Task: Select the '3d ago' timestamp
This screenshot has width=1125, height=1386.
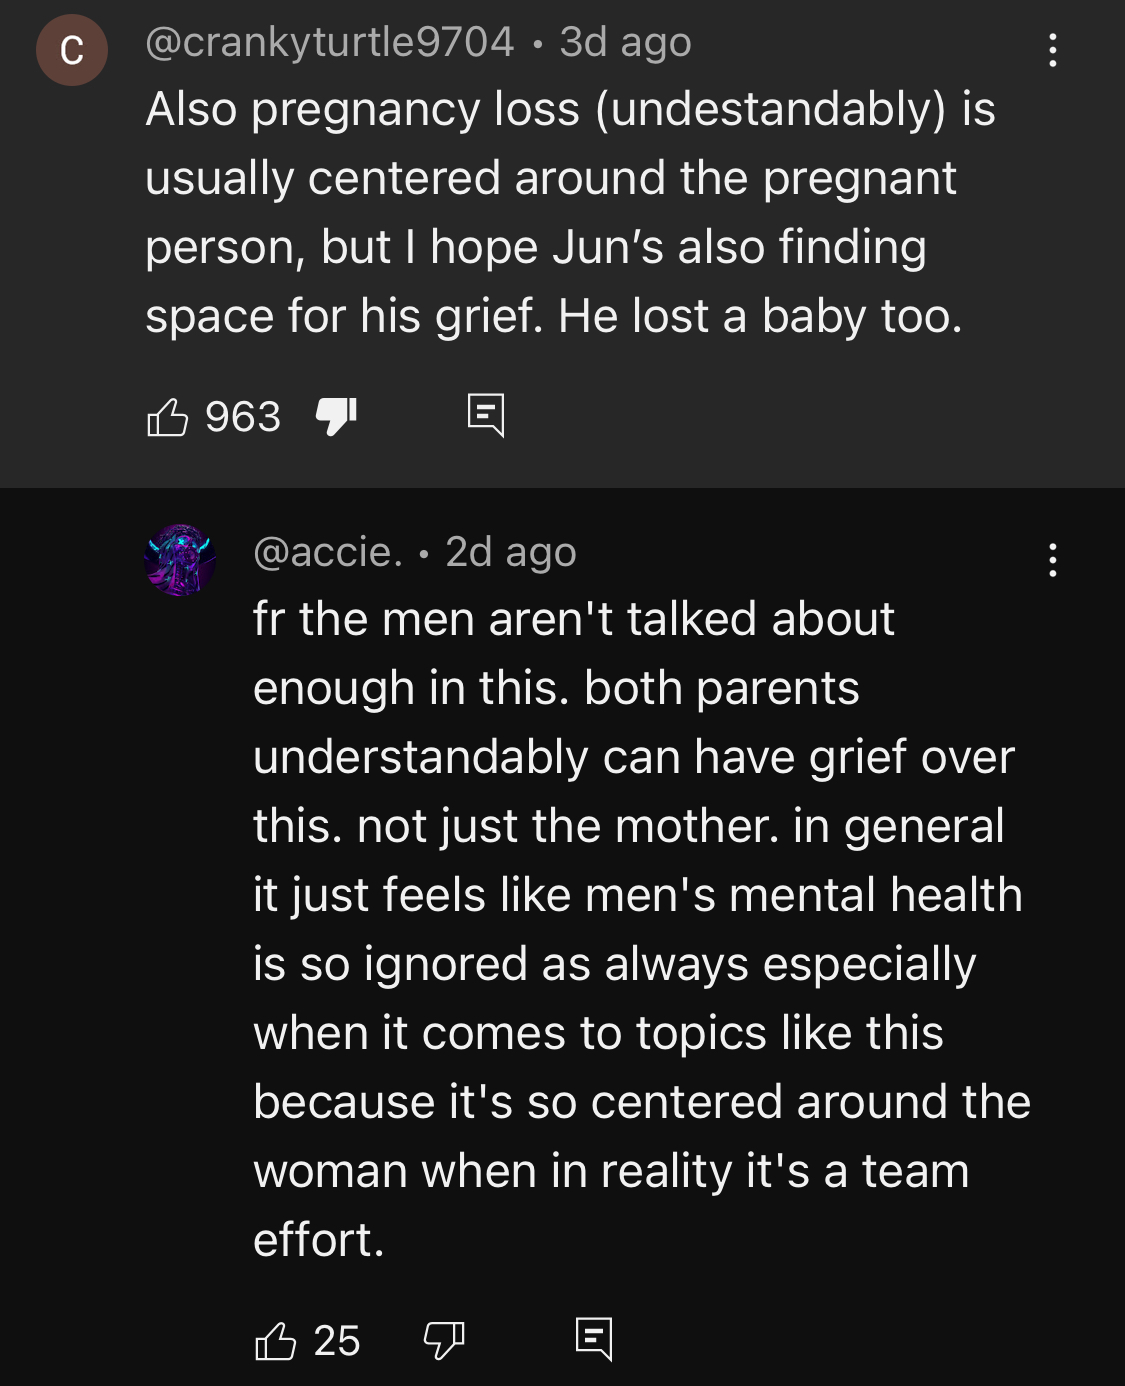Action: (625, 43)
